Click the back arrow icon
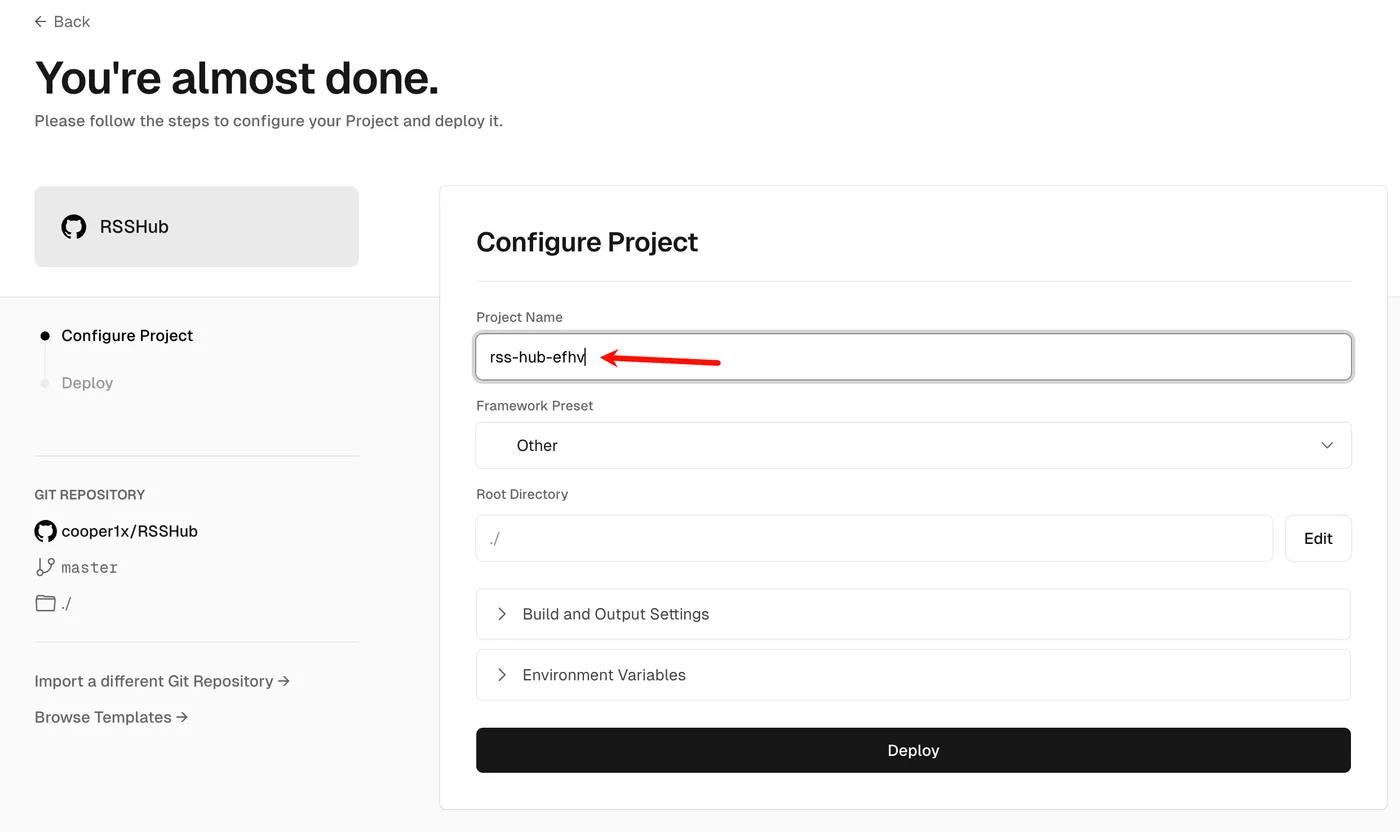The image size is (1400, 832). tap(40, 22)
